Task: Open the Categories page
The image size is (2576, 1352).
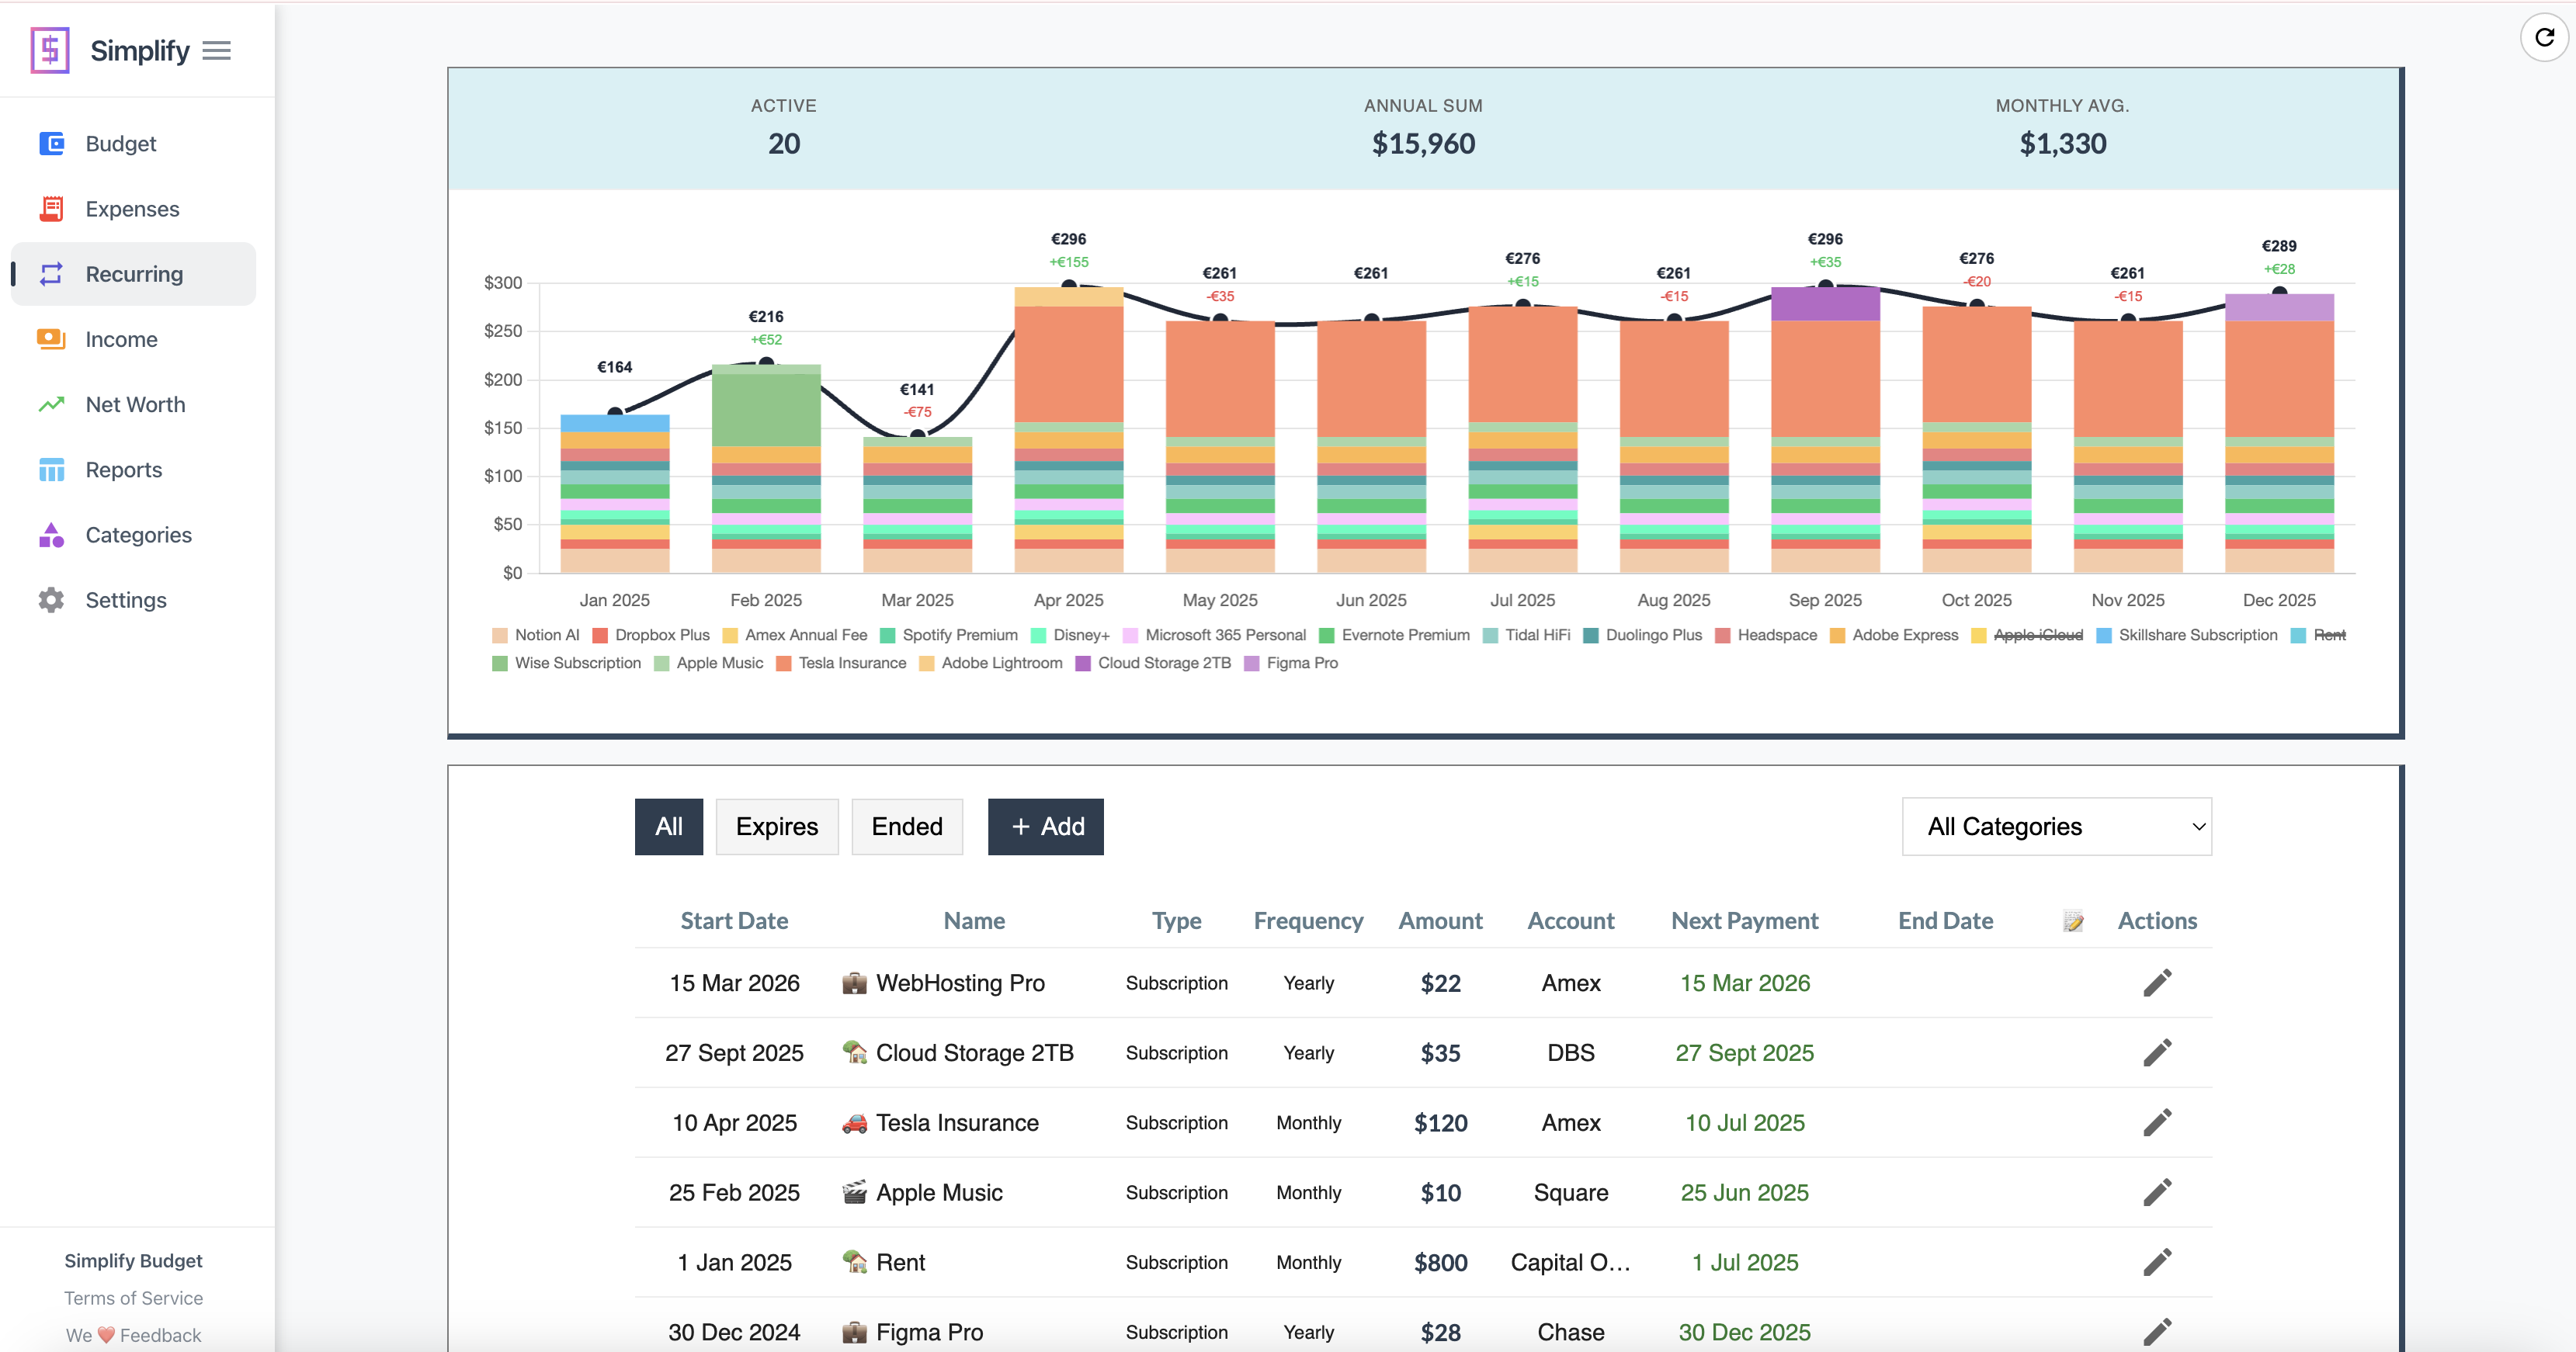Action: pos(133,535)
